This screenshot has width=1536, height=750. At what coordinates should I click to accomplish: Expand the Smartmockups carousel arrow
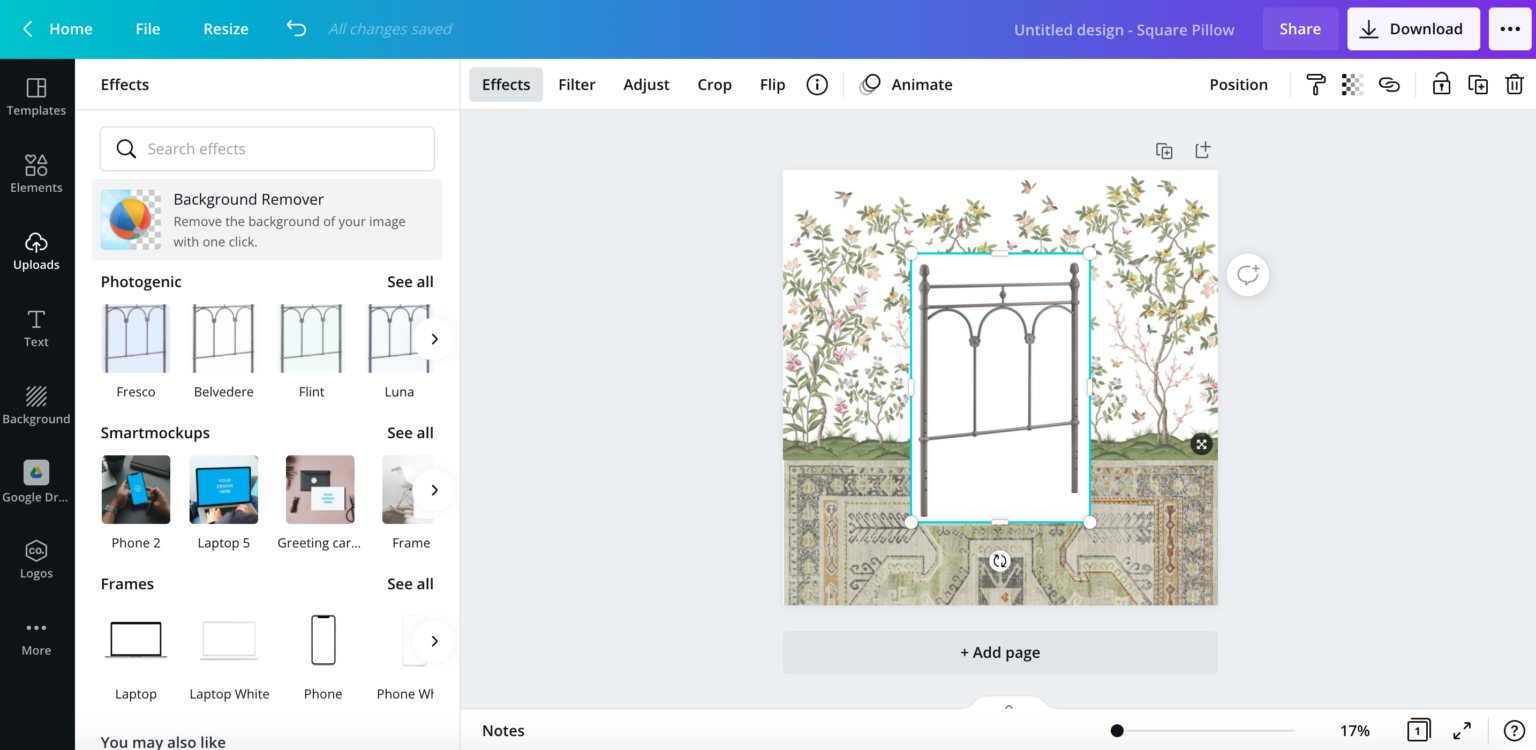(x=434, y=490)
